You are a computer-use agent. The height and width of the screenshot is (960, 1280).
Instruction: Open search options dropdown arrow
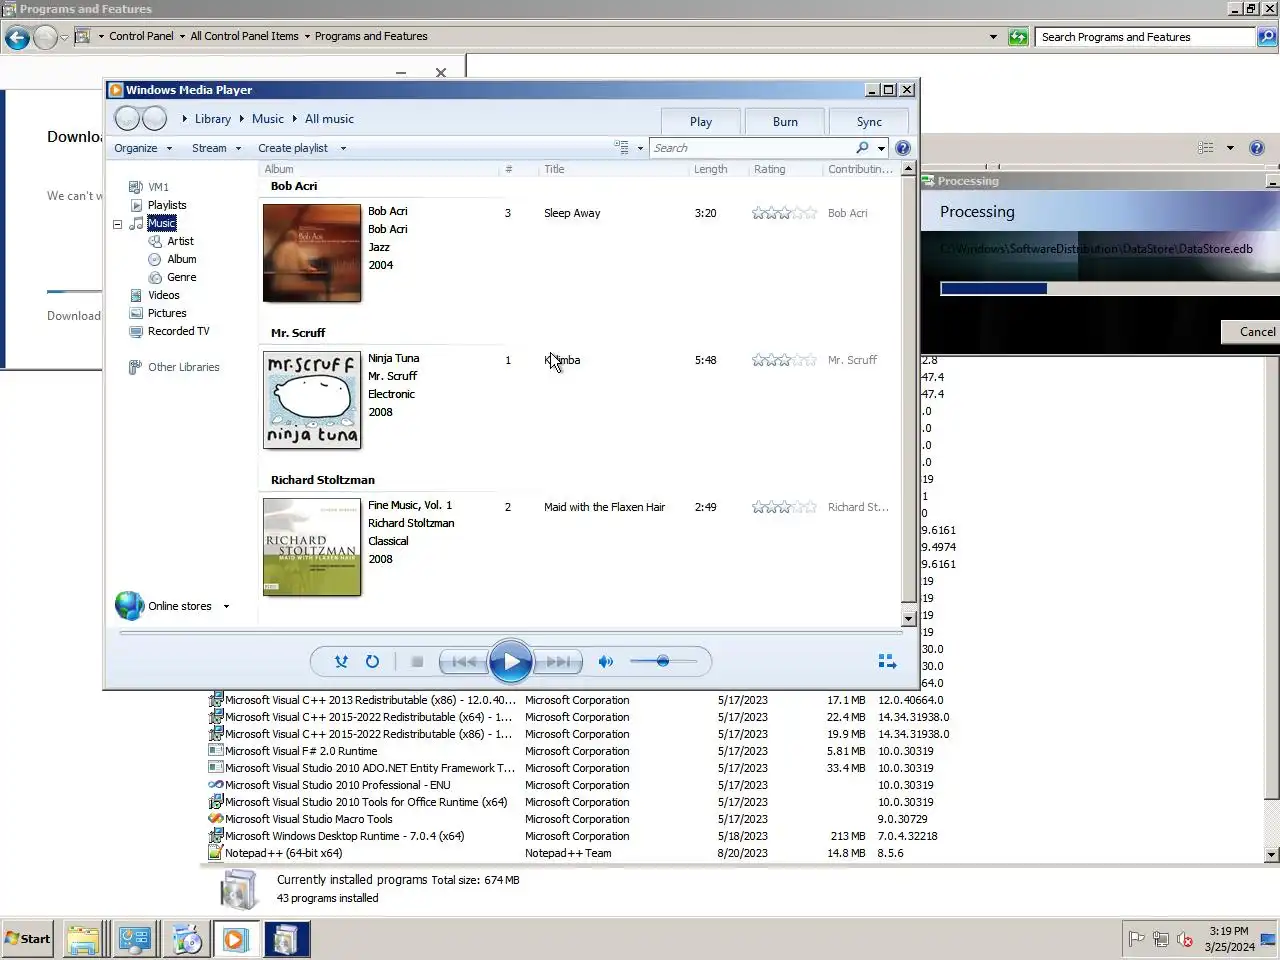(x=881, y=148)
